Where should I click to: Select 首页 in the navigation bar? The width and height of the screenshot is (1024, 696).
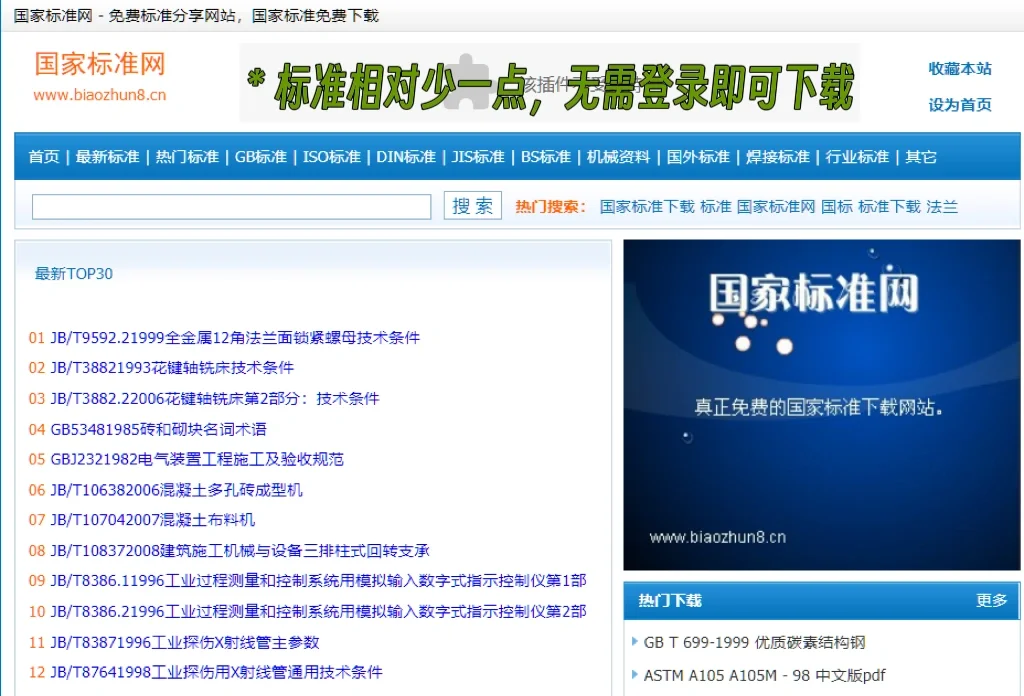pyautogui.click(x=43, y=157)
